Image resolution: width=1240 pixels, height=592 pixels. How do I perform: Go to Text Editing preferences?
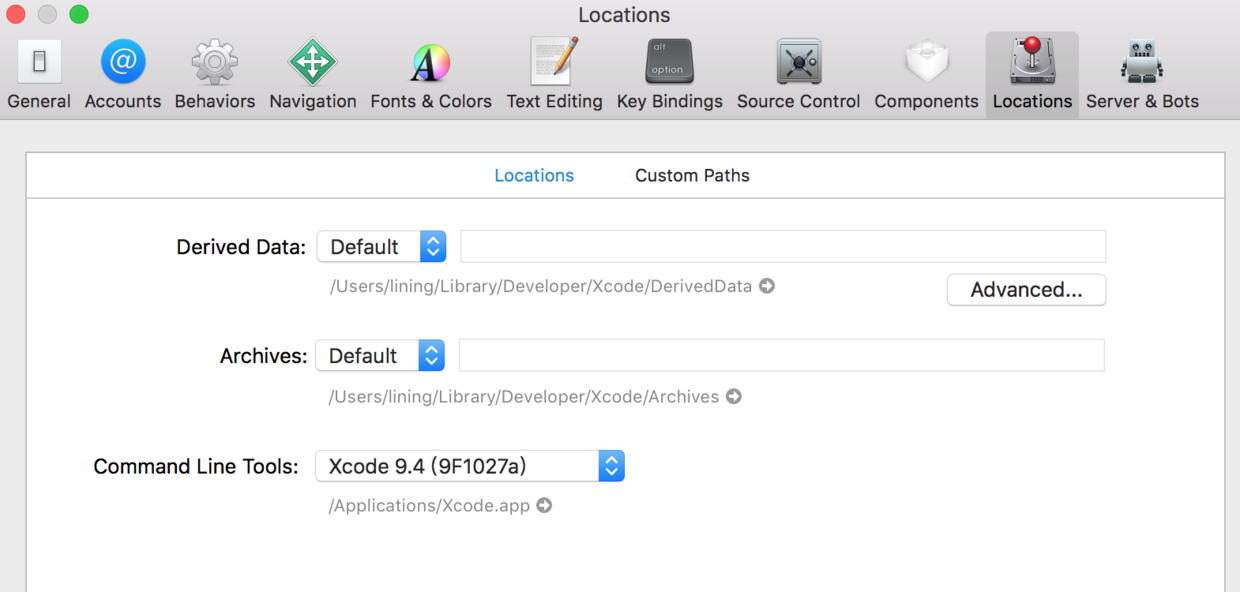pos(554,75)
